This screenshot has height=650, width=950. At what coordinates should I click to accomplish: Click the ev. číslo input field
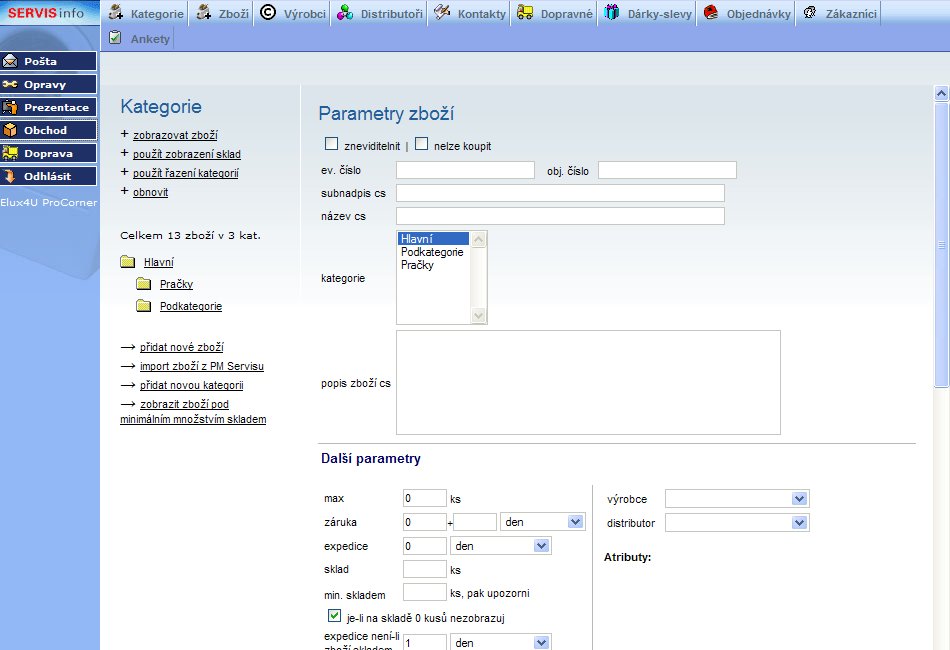465,170
